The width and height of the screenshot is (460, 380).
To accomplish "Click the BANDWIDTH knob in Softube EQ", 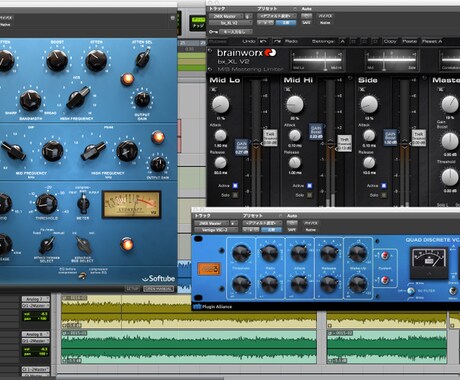I will pyautogui.click(x=30, y=100).
